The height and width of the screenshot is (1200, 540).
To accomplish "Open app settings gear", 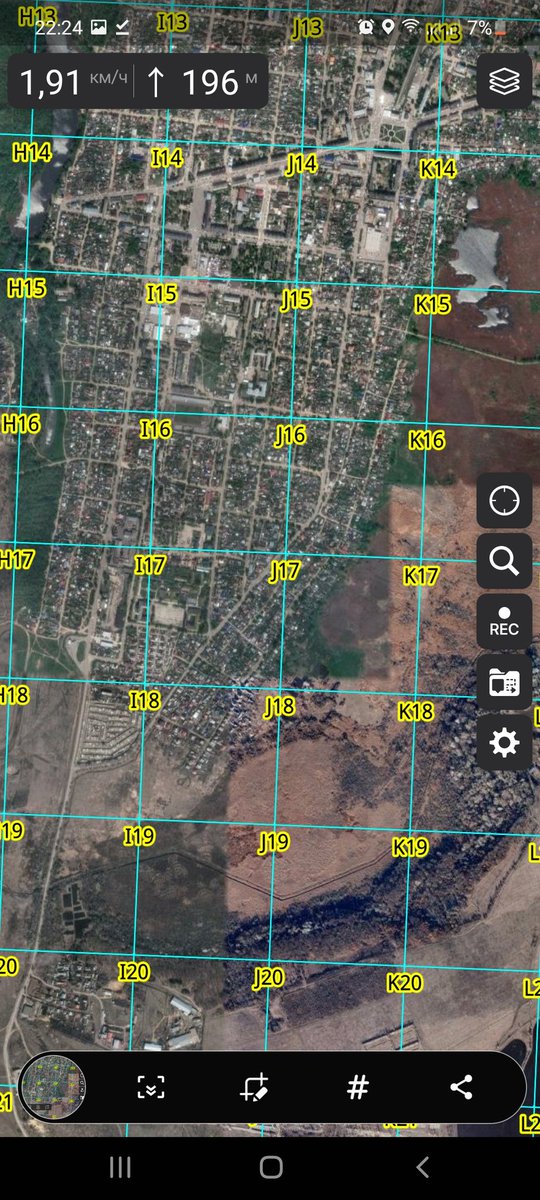I will click(x=504, y=743).
